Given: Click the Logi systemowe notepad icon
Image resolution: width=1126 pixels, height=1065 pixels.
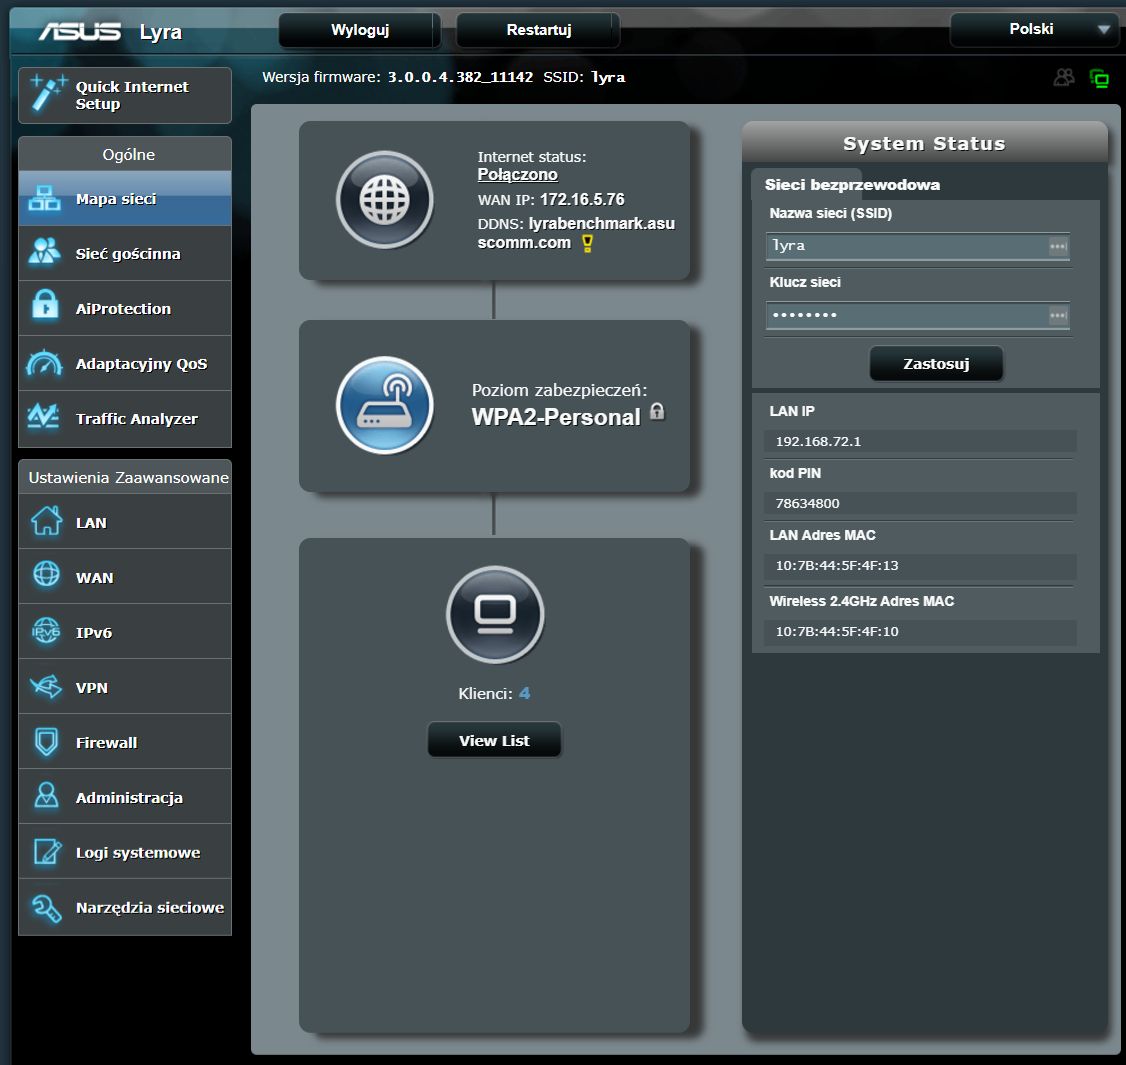Looking at the screenshot, I should click(x=47, y=852).
